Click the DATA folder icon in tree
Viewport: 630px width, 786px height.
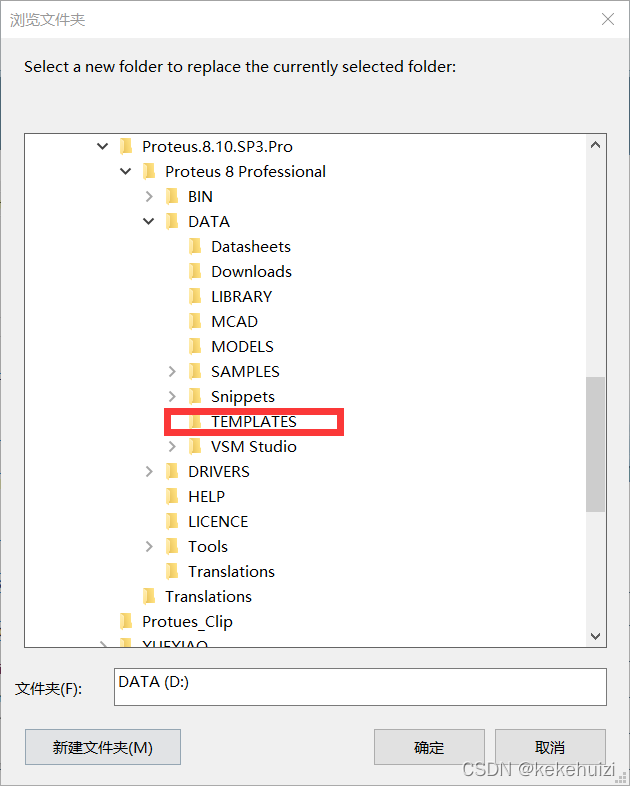[x=172, y=221]
